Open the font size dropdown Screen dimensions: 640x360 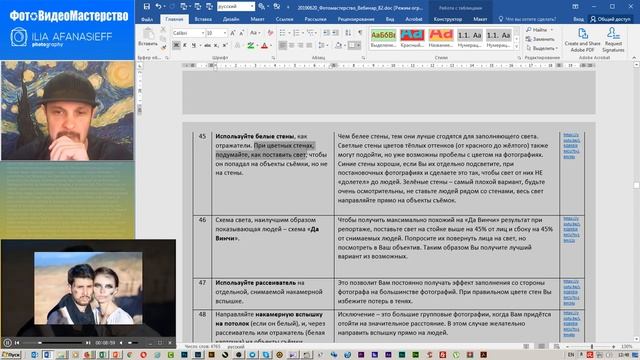(224, 33)
